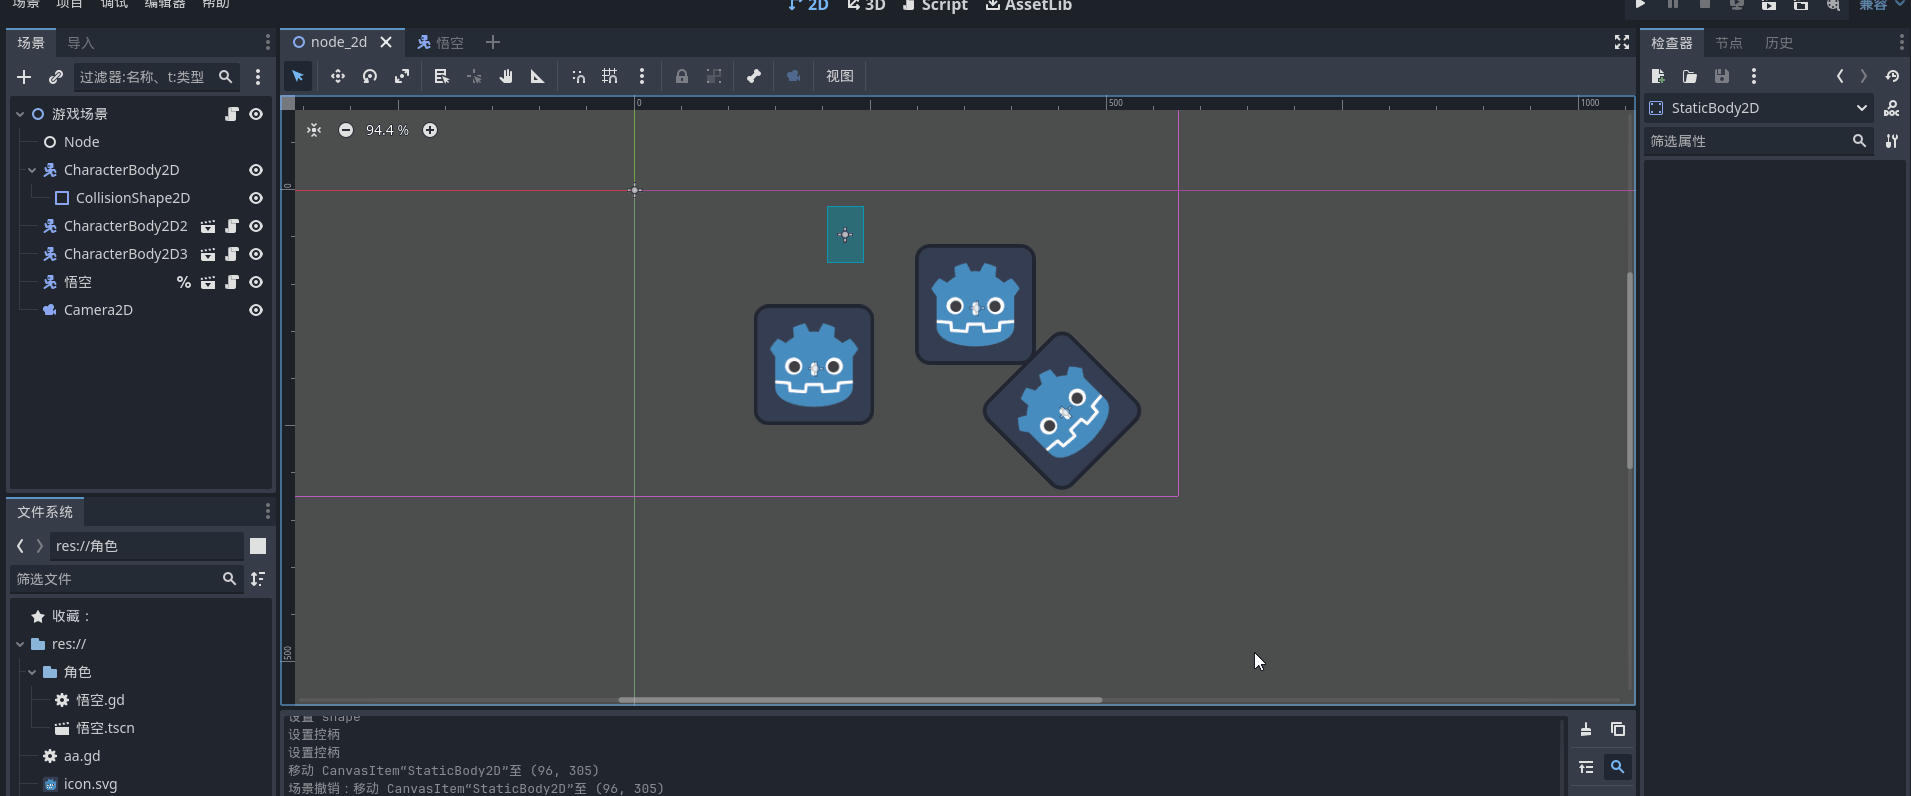Screen dimensions: 1911x796
Task: Hide the CollisionShape2D node
Action: (x=256, y=198)
